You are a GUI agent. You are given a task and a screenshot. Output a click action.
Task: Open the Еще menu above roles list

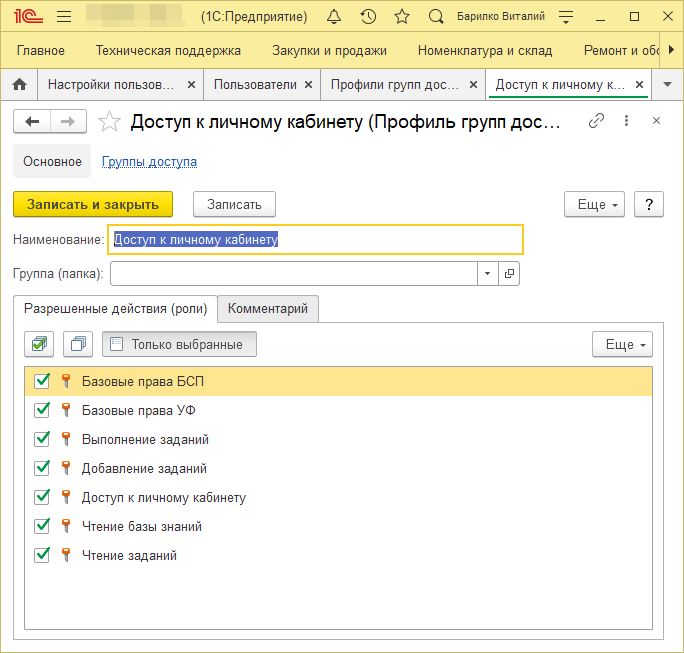click(621, 344)
